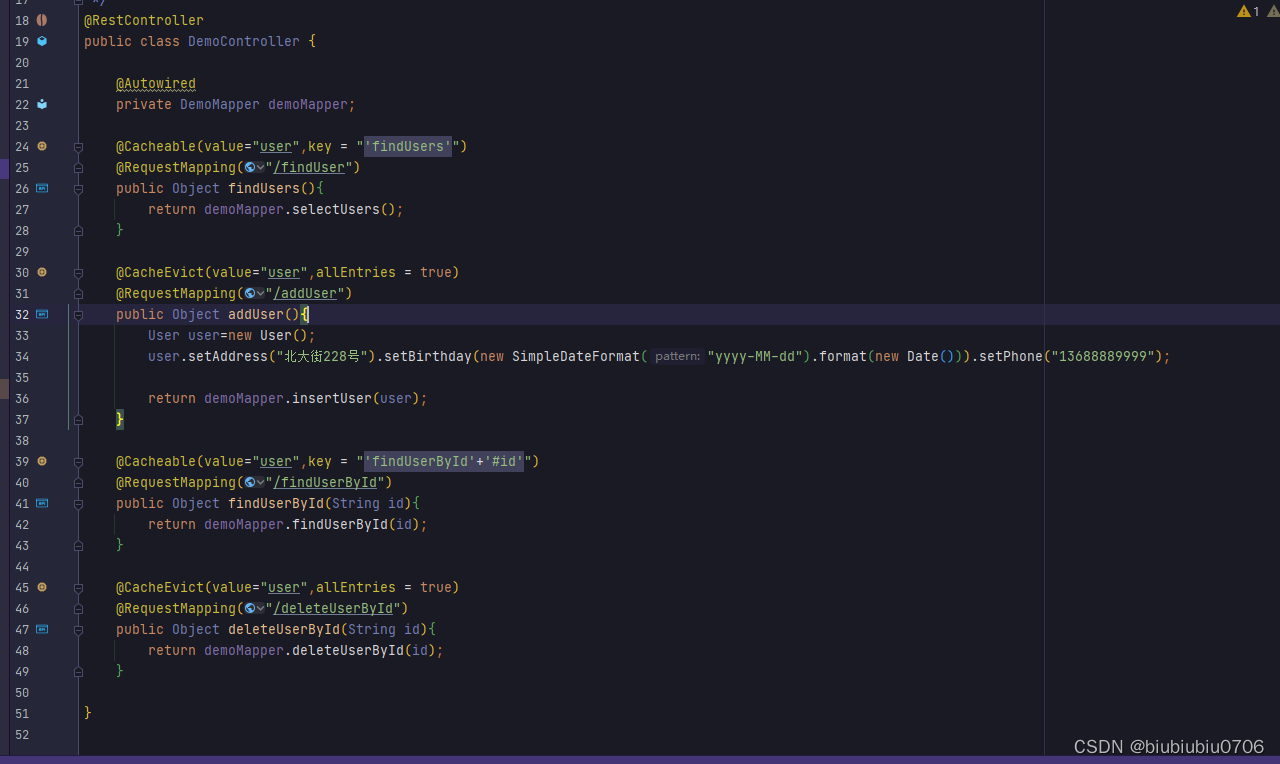Screen dimensions: 1280x764
Task: Click the fold end marker closing deleteUserById
Action: (78, 671)
